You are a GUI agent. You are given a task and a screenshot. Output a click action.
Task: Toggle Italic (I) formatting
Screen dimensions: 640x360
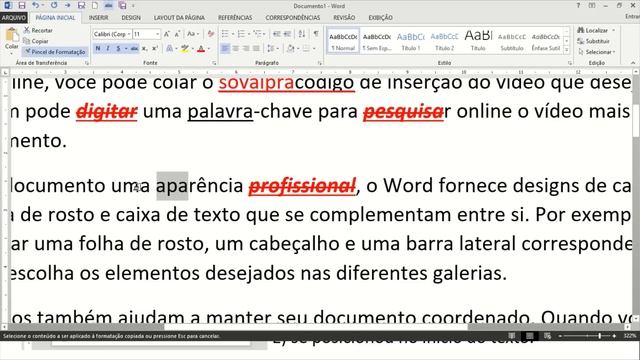click(108, 49)
